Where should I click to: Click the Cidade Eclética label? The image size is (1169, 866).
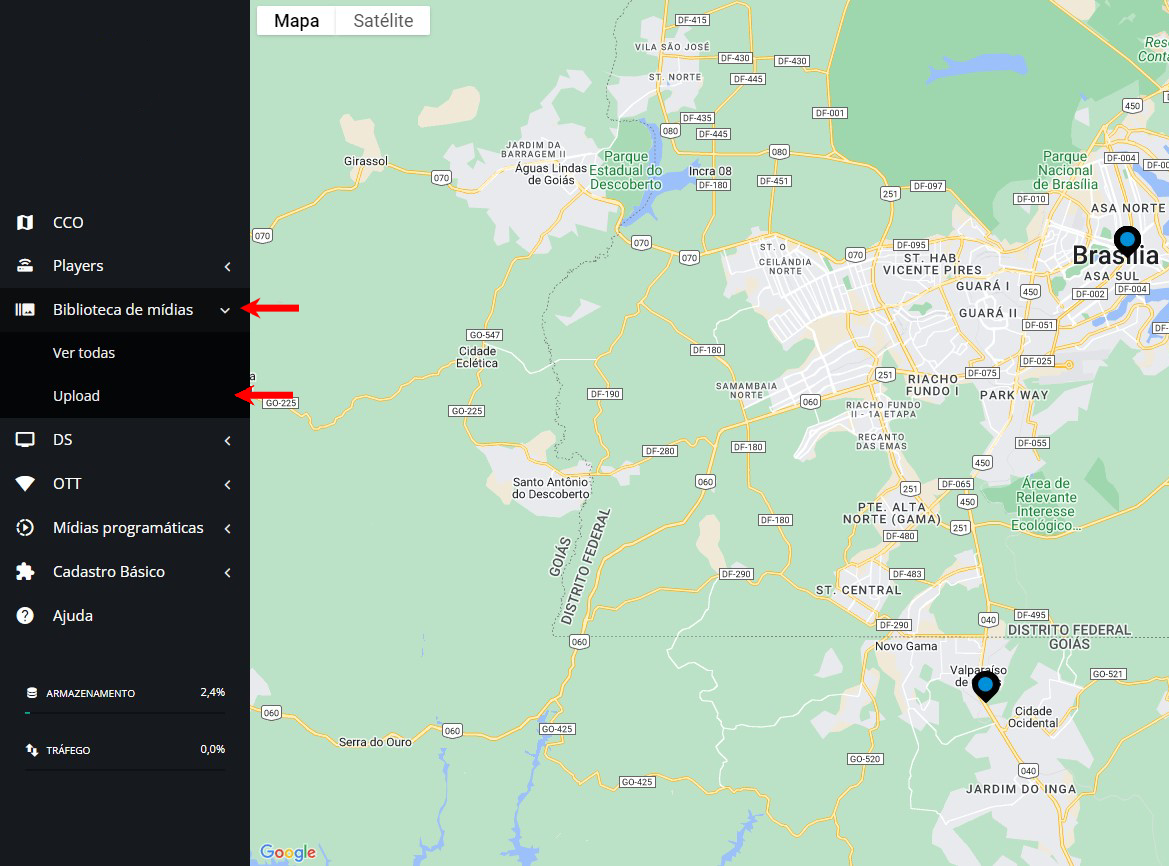pos(477,357)
